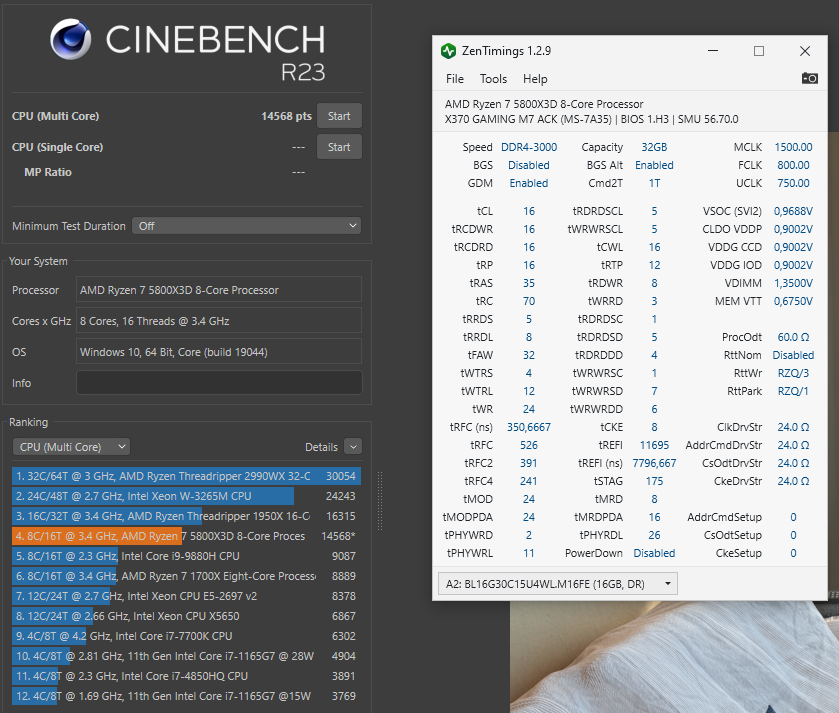Screen dimensions: 839x713
Task: Click the Cinebench sphere logo
Action: click(71, 39)
